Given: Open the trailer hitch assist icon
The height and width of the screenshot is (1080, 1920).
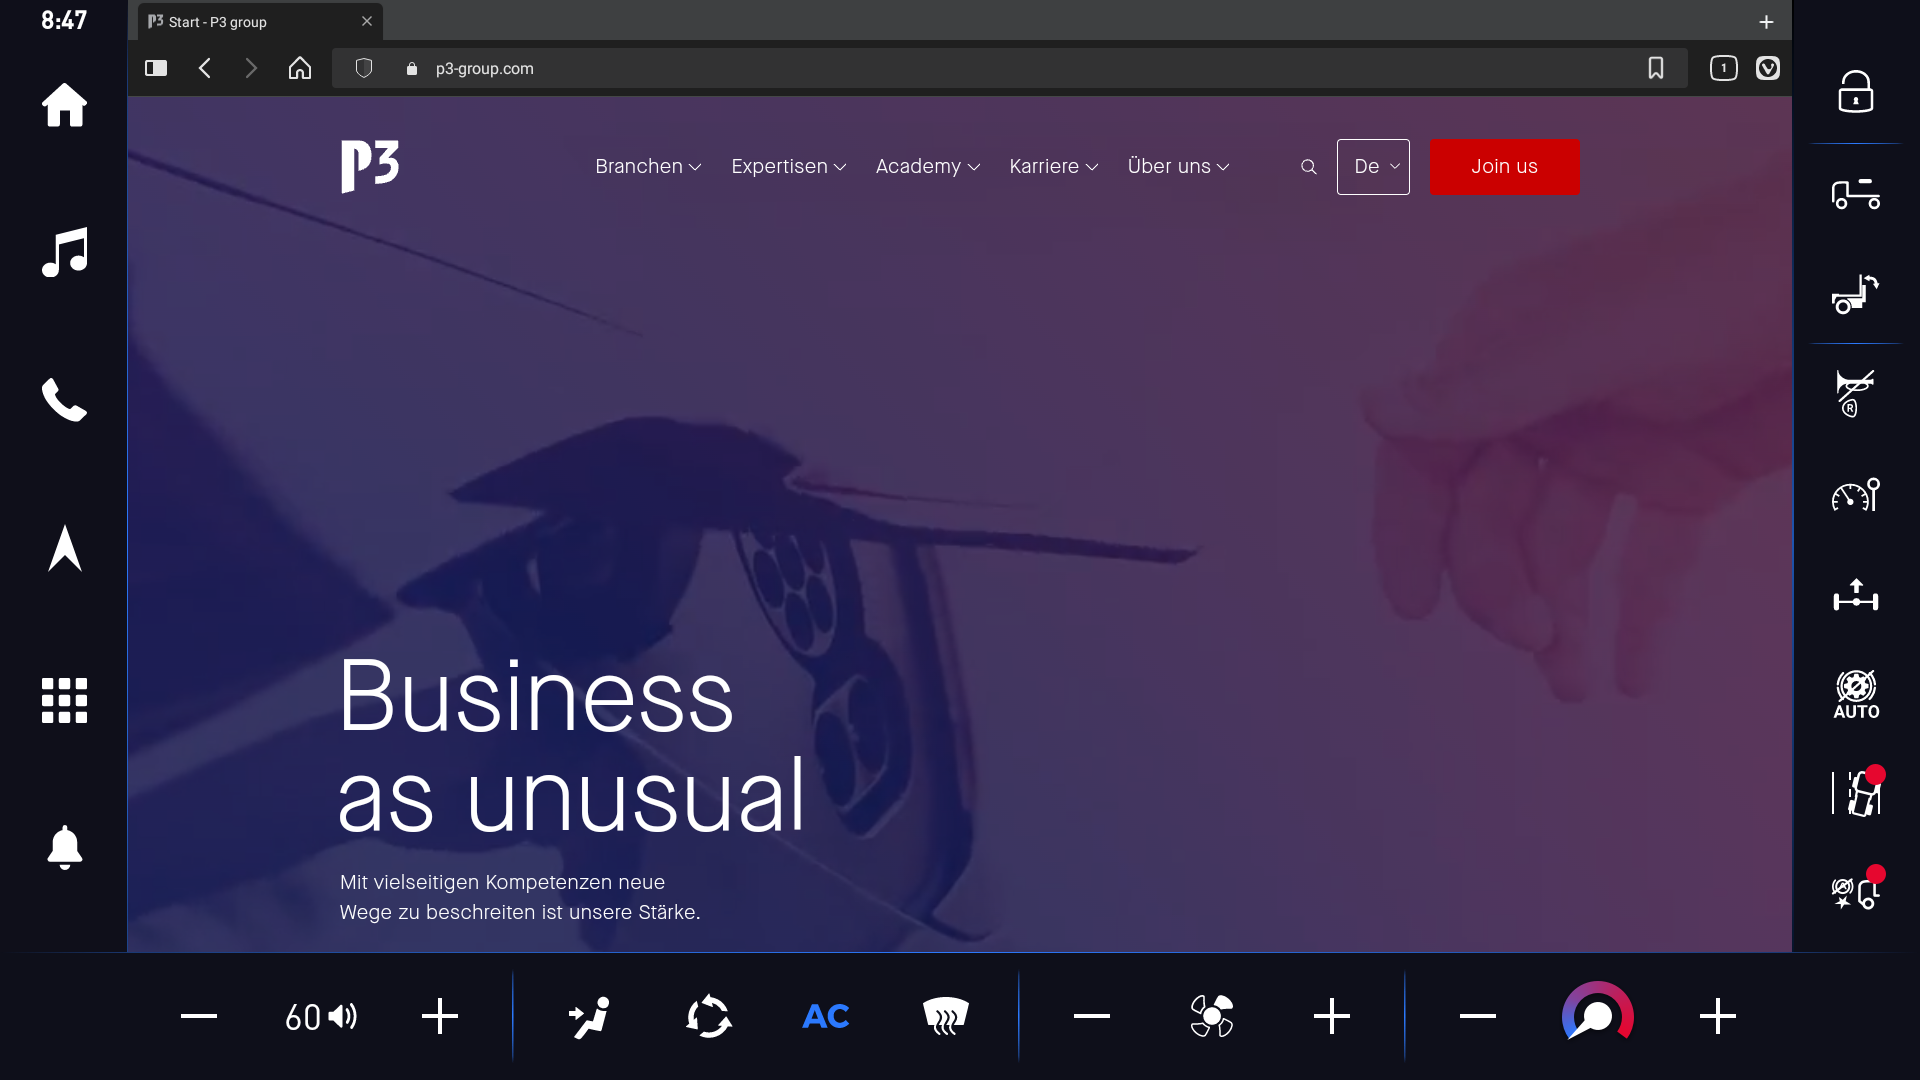Looking at the screenshot, I should click(1855, 294).
